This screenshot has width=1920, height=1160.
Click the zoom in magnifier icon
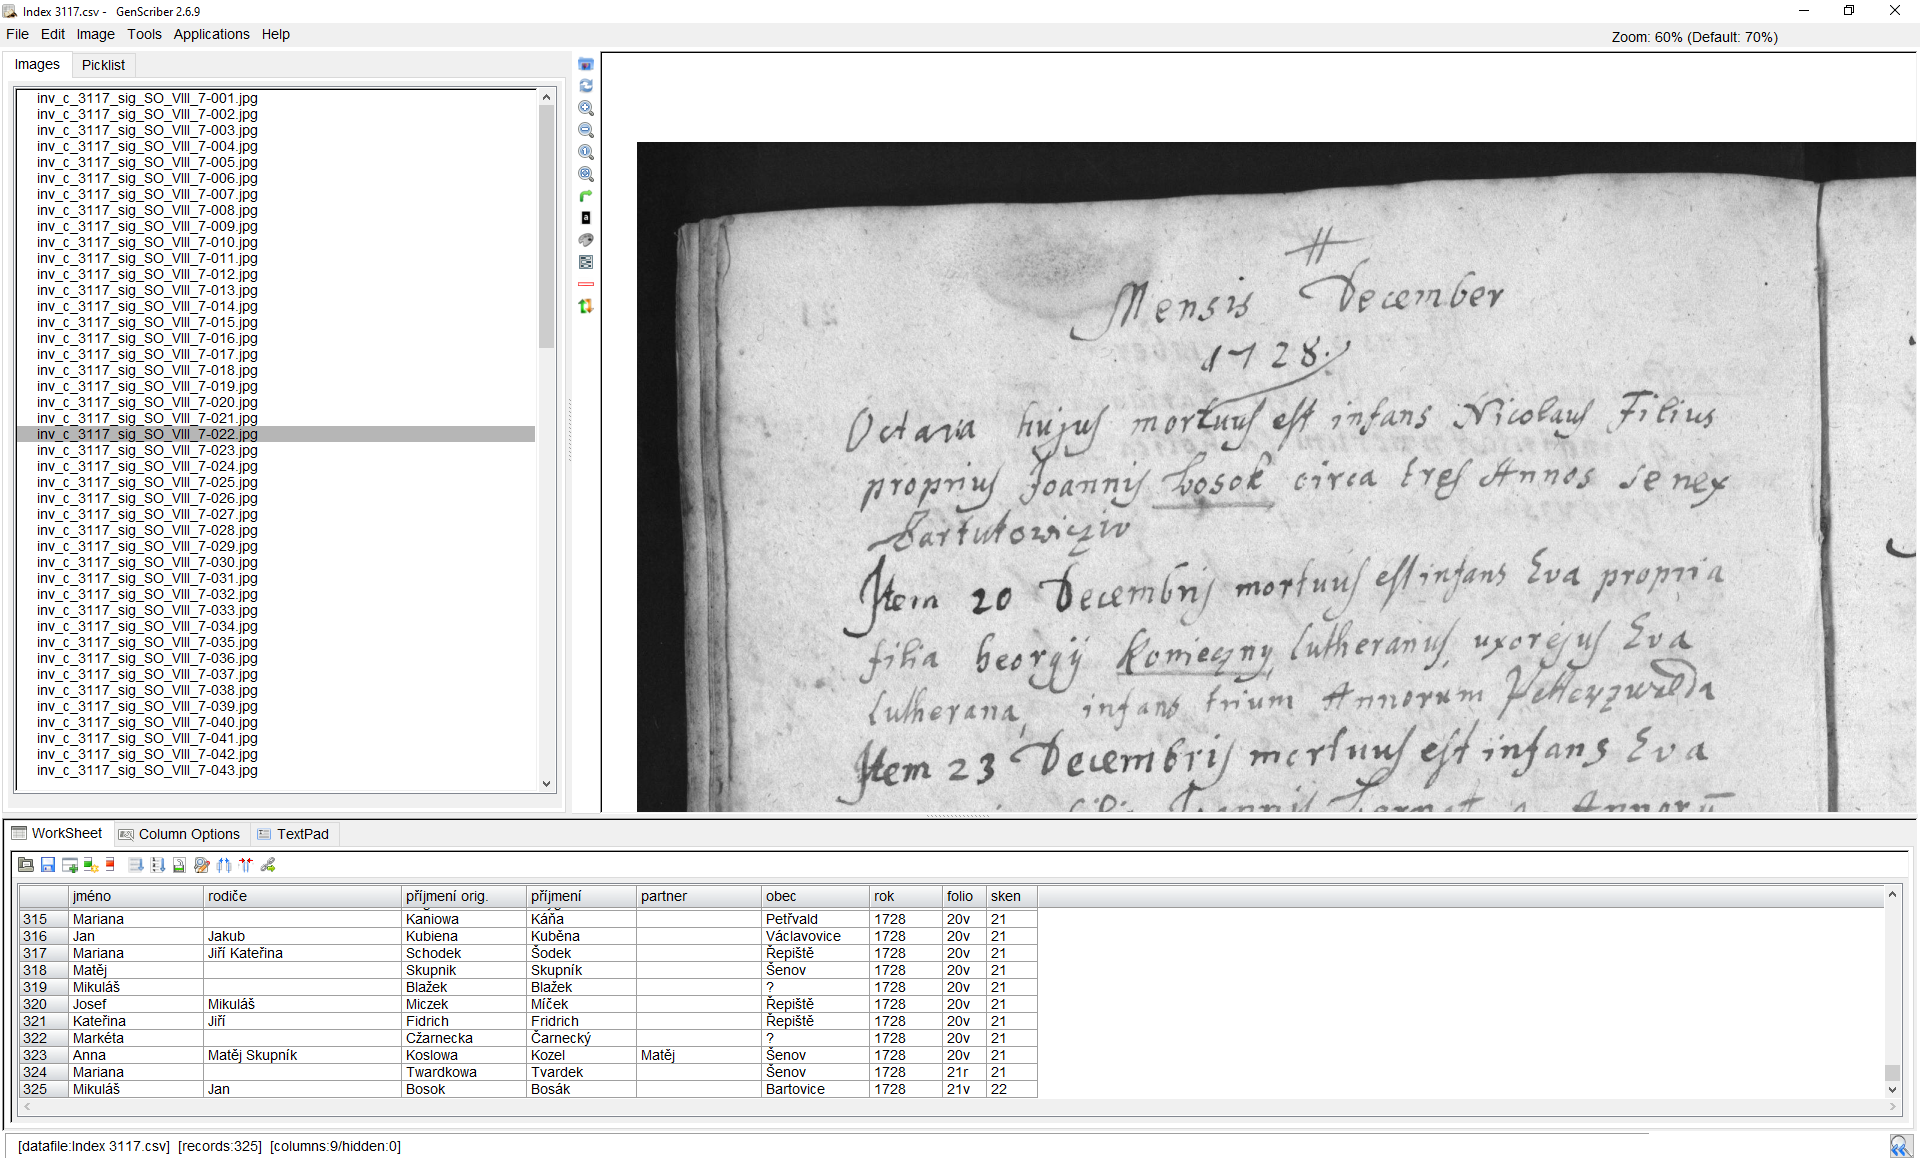coord(586,108)
